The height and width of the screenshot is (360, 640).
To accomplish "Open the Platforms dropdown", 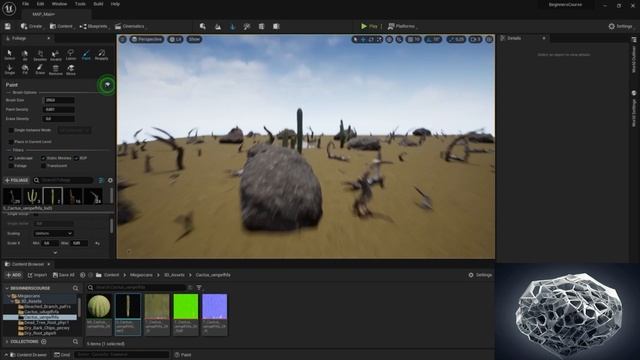I will (x=402, y=26).
